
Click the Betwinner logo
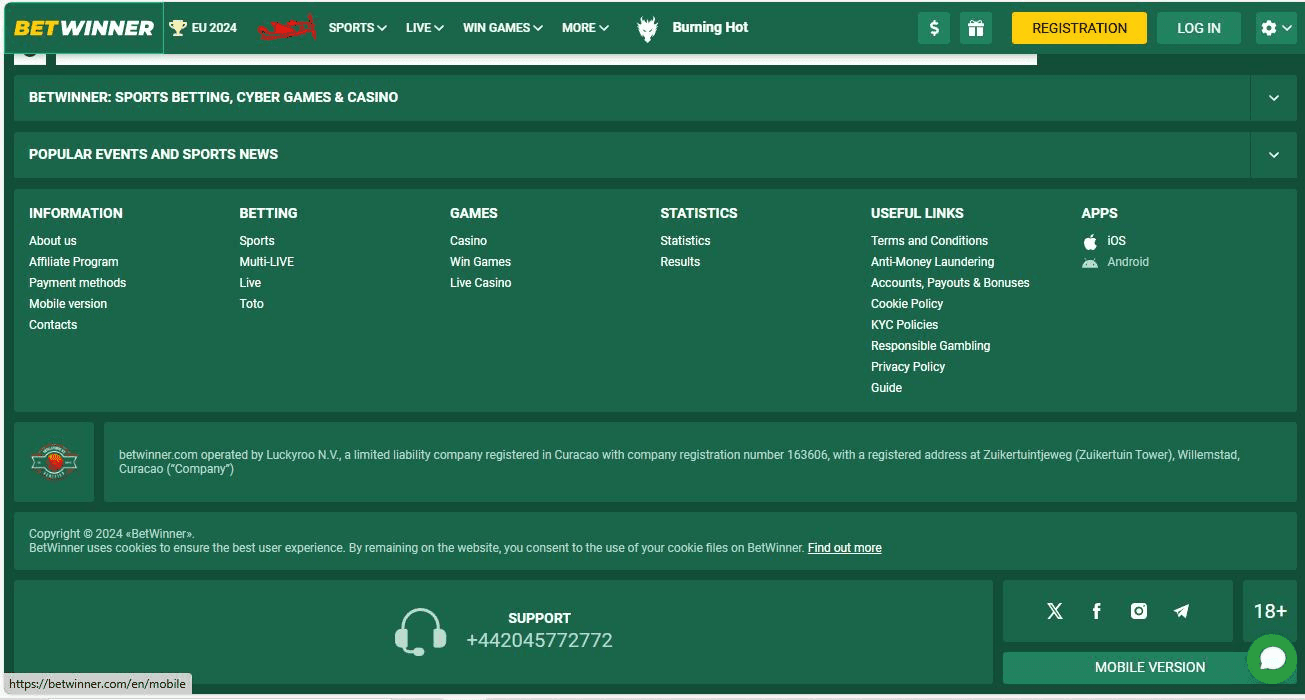click(84, 28)
